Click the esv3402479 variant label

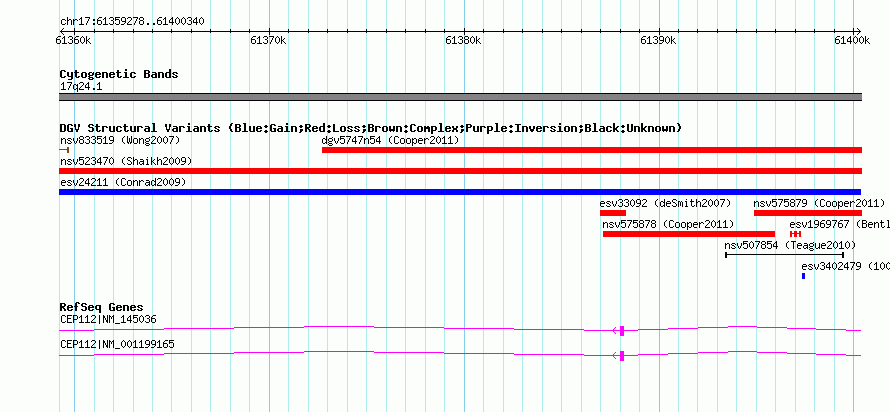coord(845,266)
